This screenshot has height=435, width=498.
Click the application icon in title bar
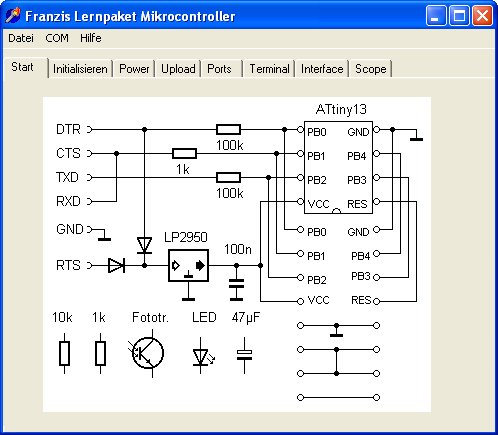pos(13,16)
